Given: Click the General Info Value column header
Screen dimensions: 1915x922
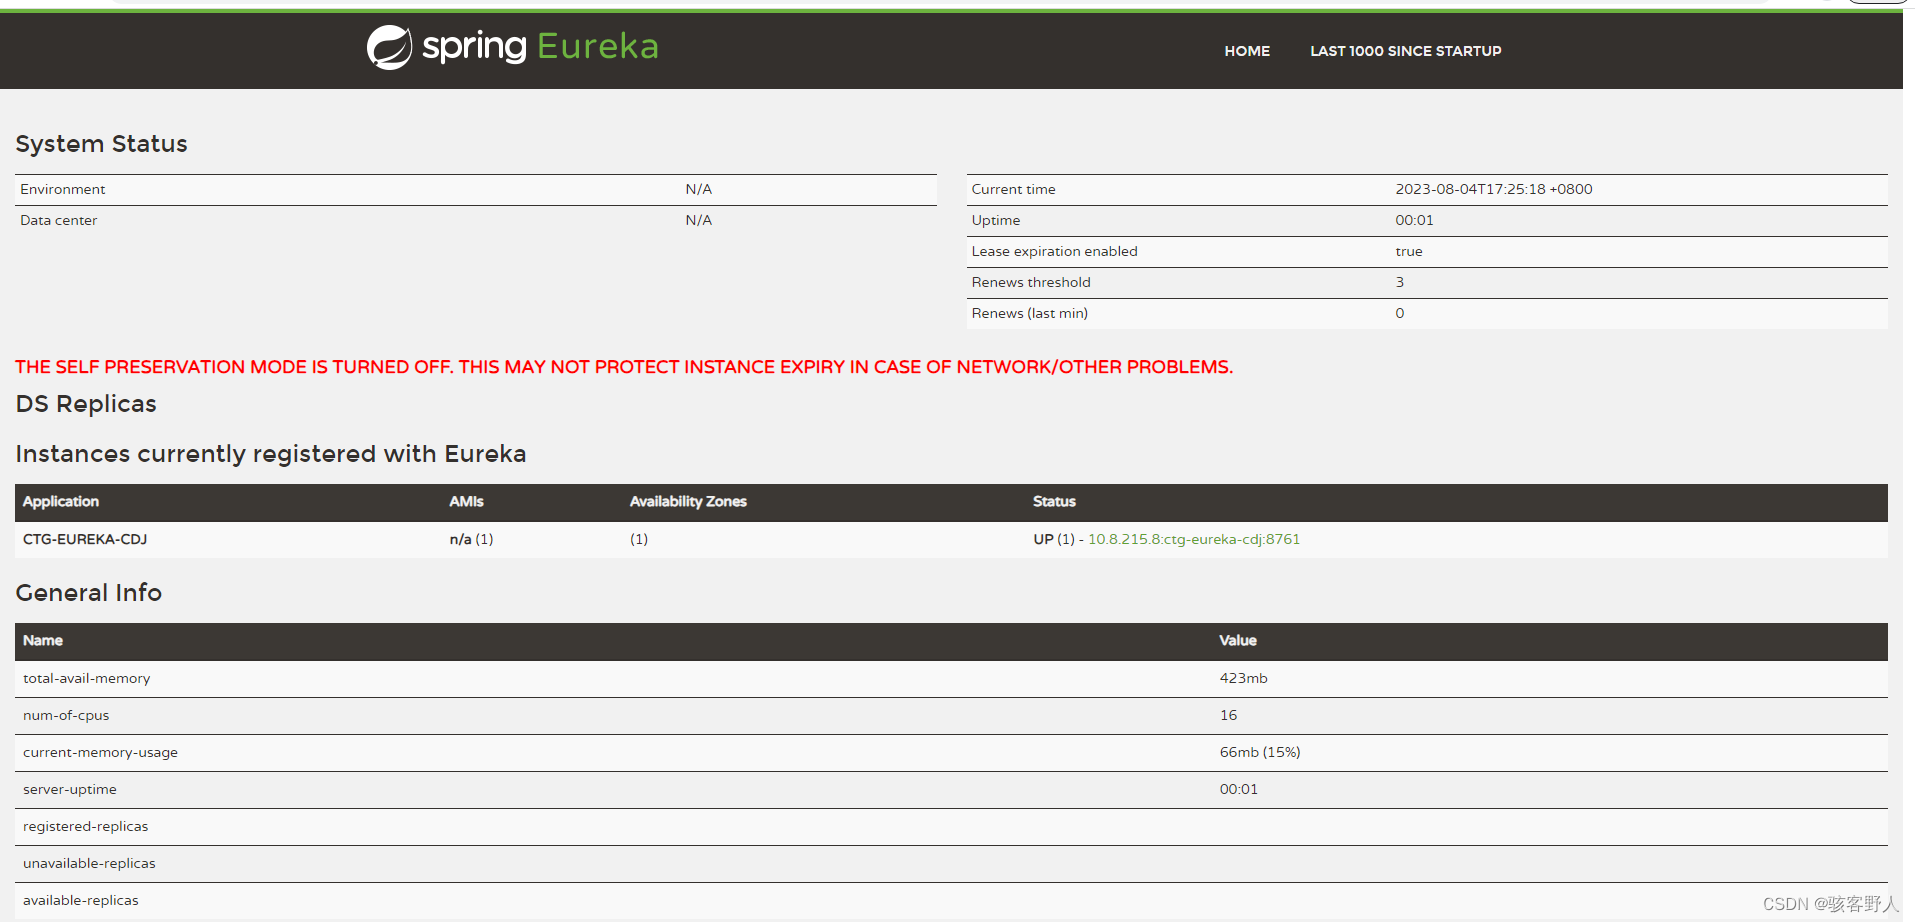Looking at the screenshot, I should coord(1238,641).
